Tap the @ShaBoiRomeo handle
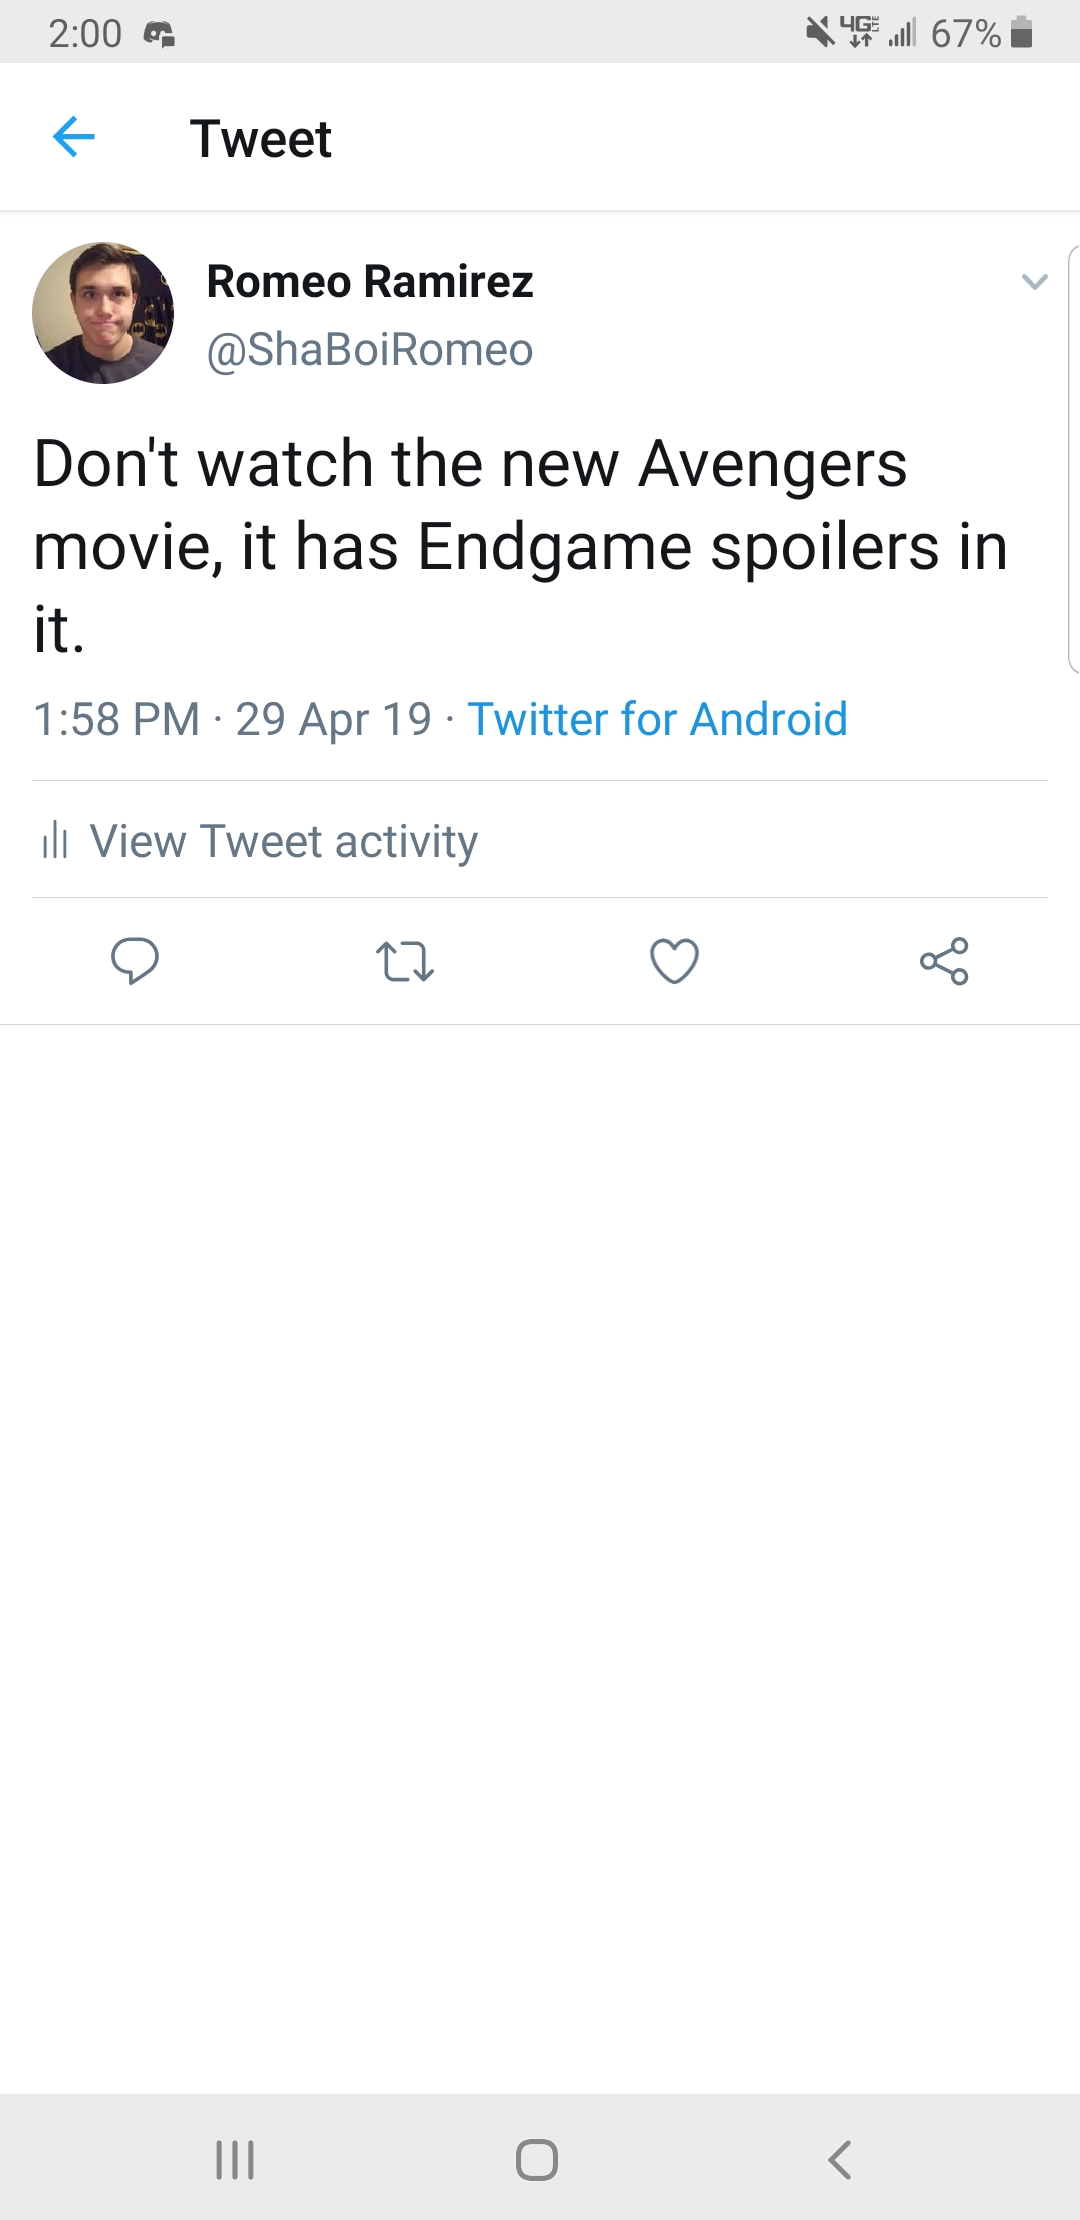This screenshot has width=1080, height=2220. click(369, 350)
